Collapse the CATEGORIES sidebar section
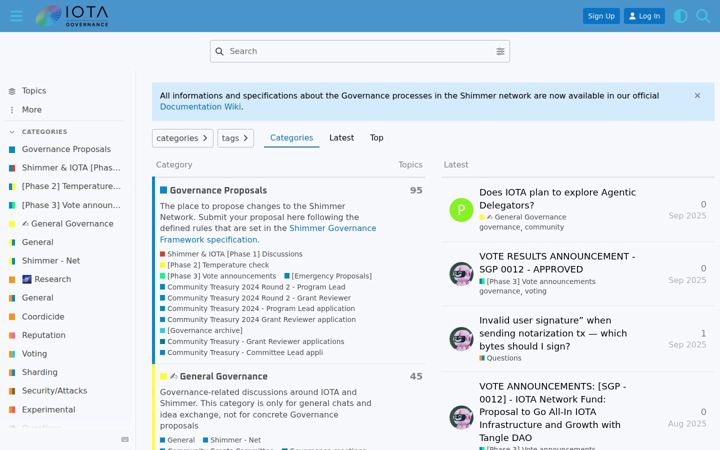 pyautogui.click(x=38, y=132)
